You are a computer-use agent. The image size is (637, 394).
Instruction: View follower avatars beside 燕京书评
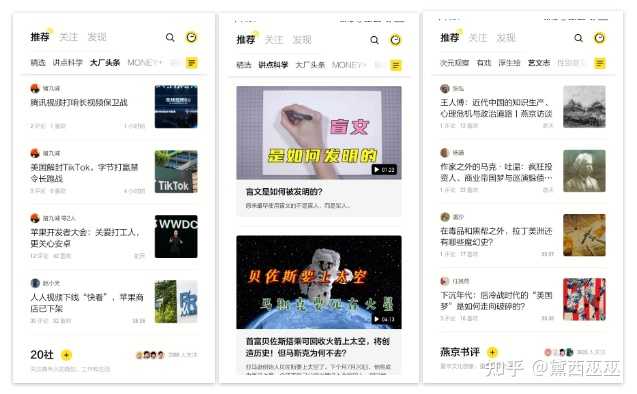tap(559, 352)
